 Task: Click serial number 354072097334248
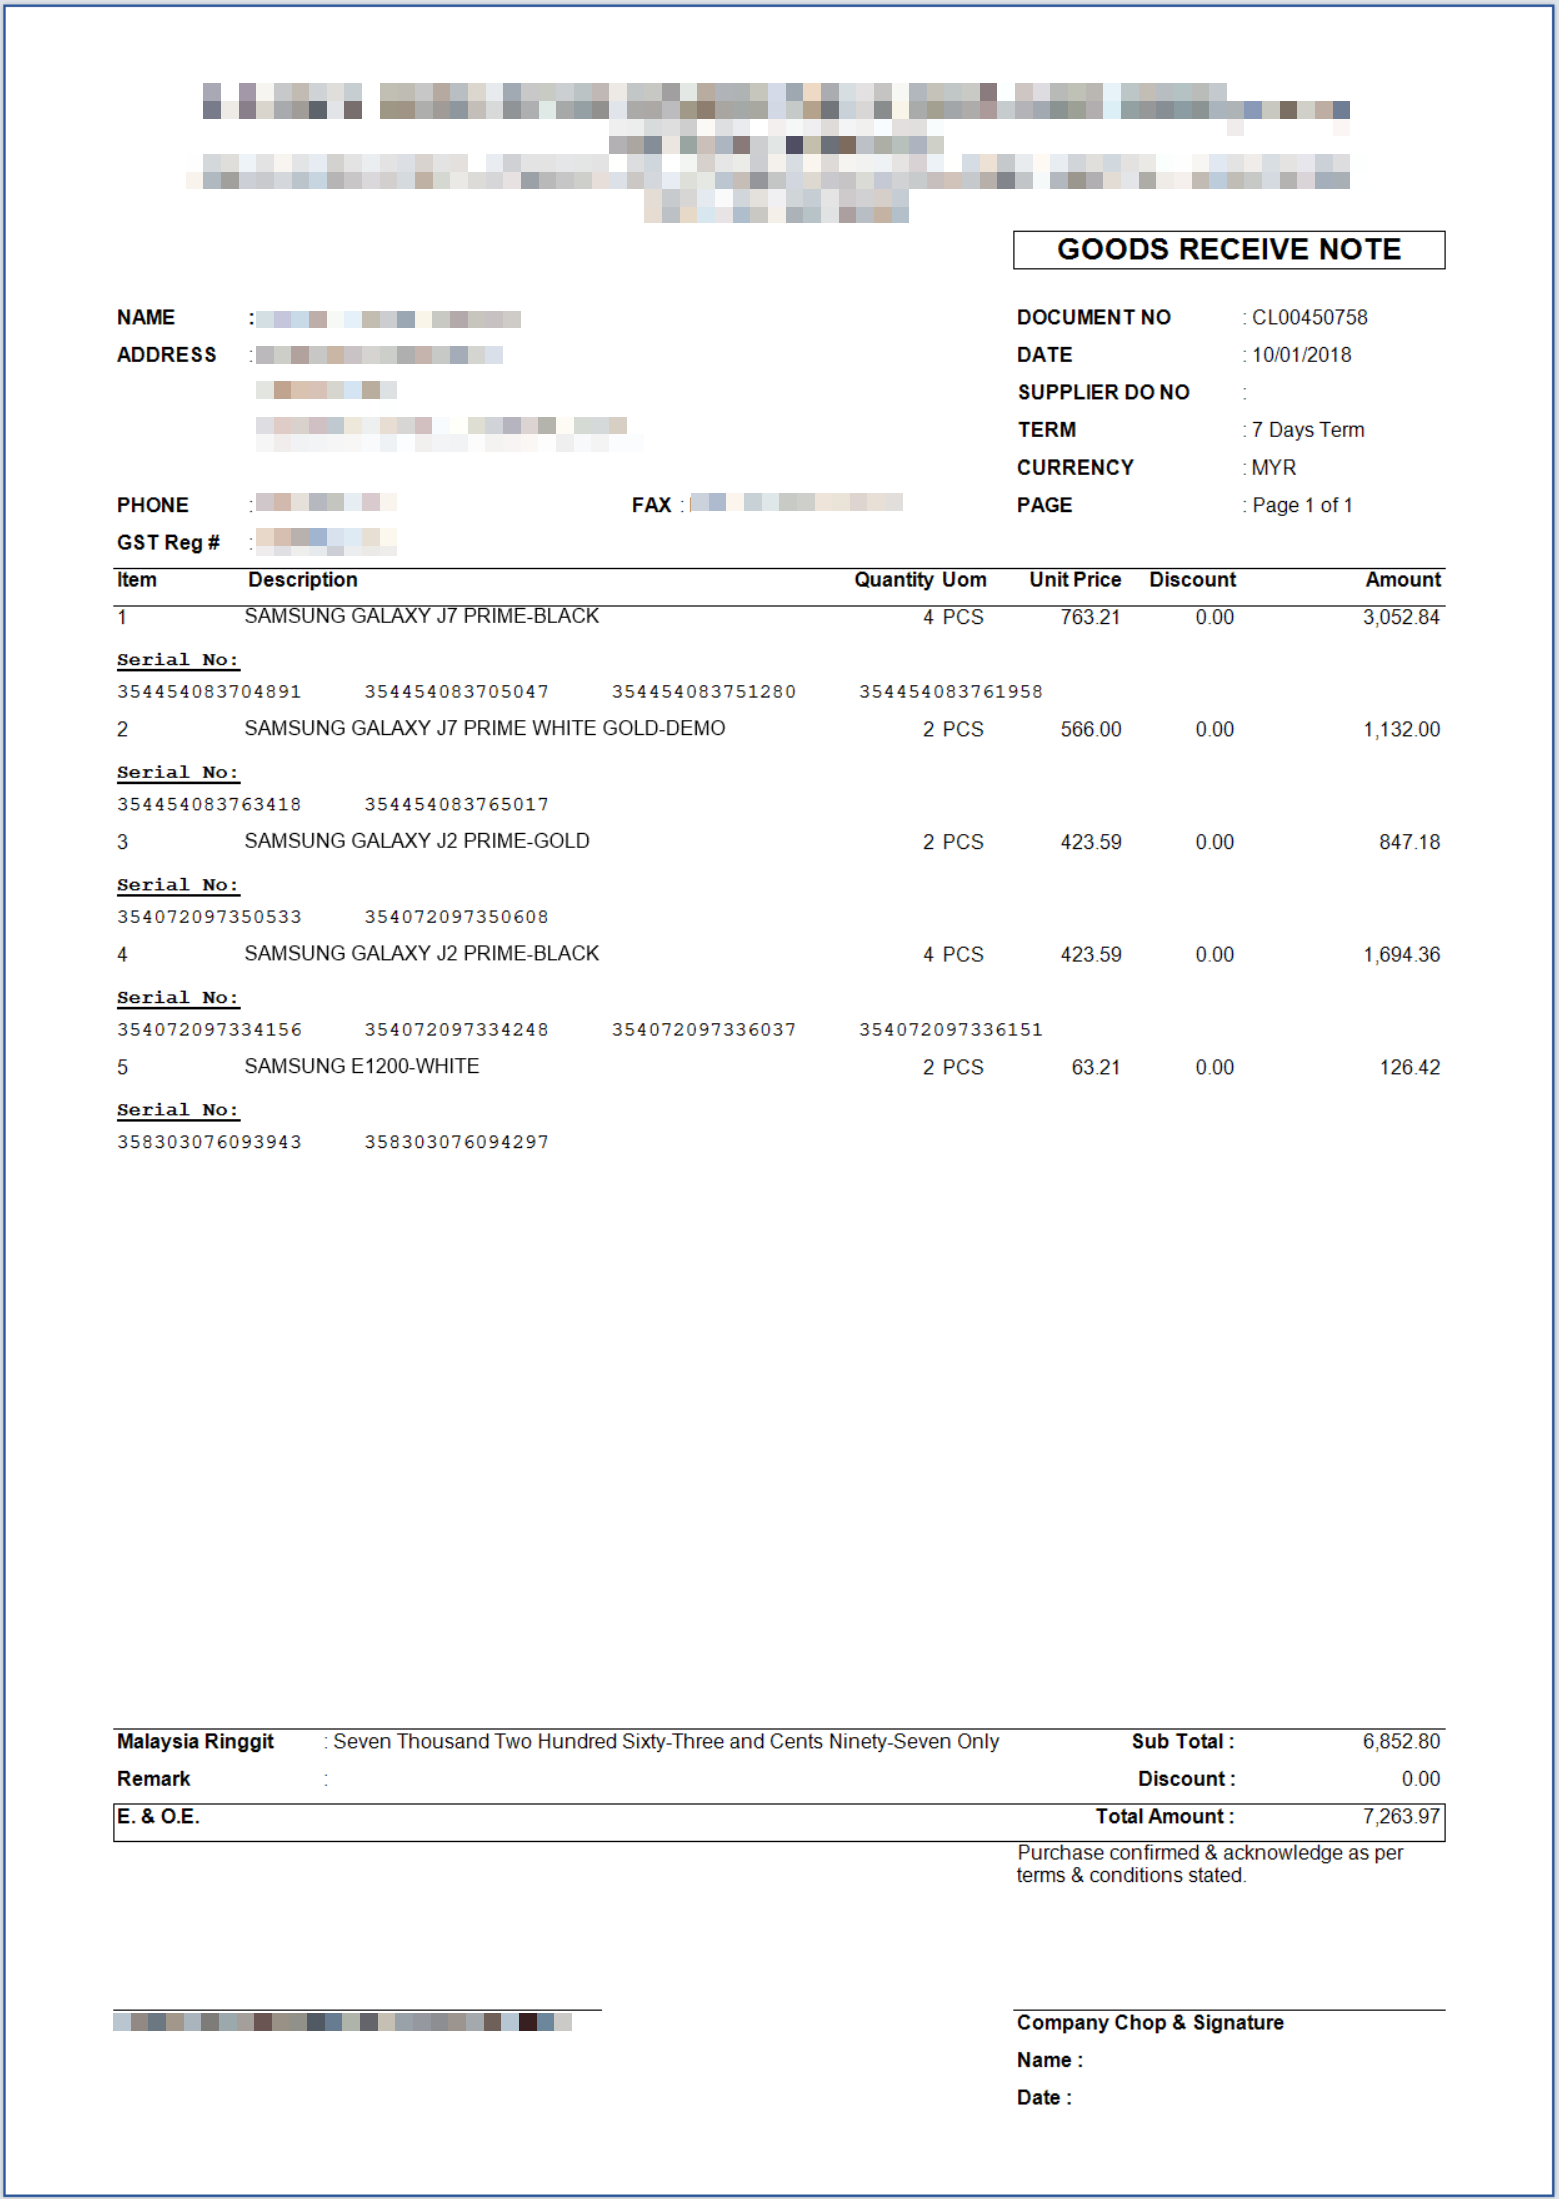click(x=456, y=1030)
